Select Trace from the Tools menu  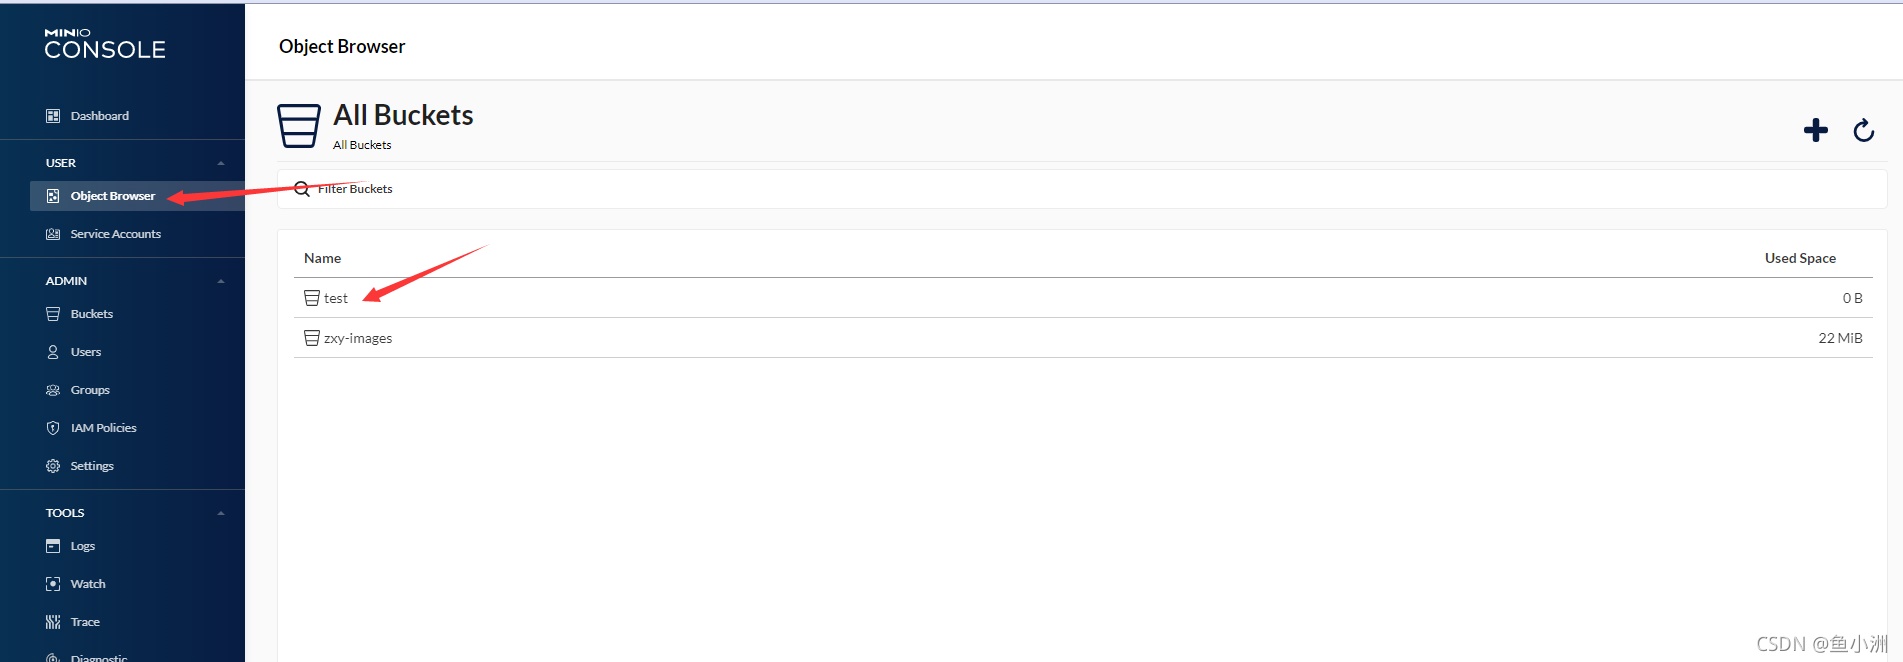tap(85, 622)
